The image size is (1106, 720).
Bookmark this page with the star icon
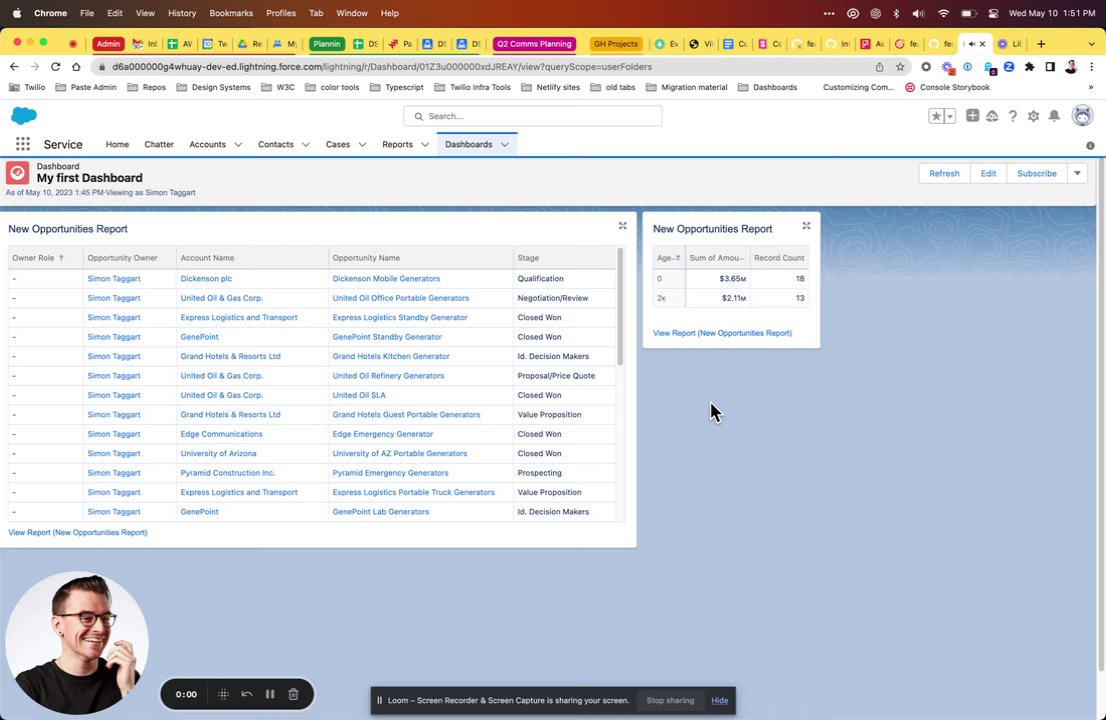[900, 66]
